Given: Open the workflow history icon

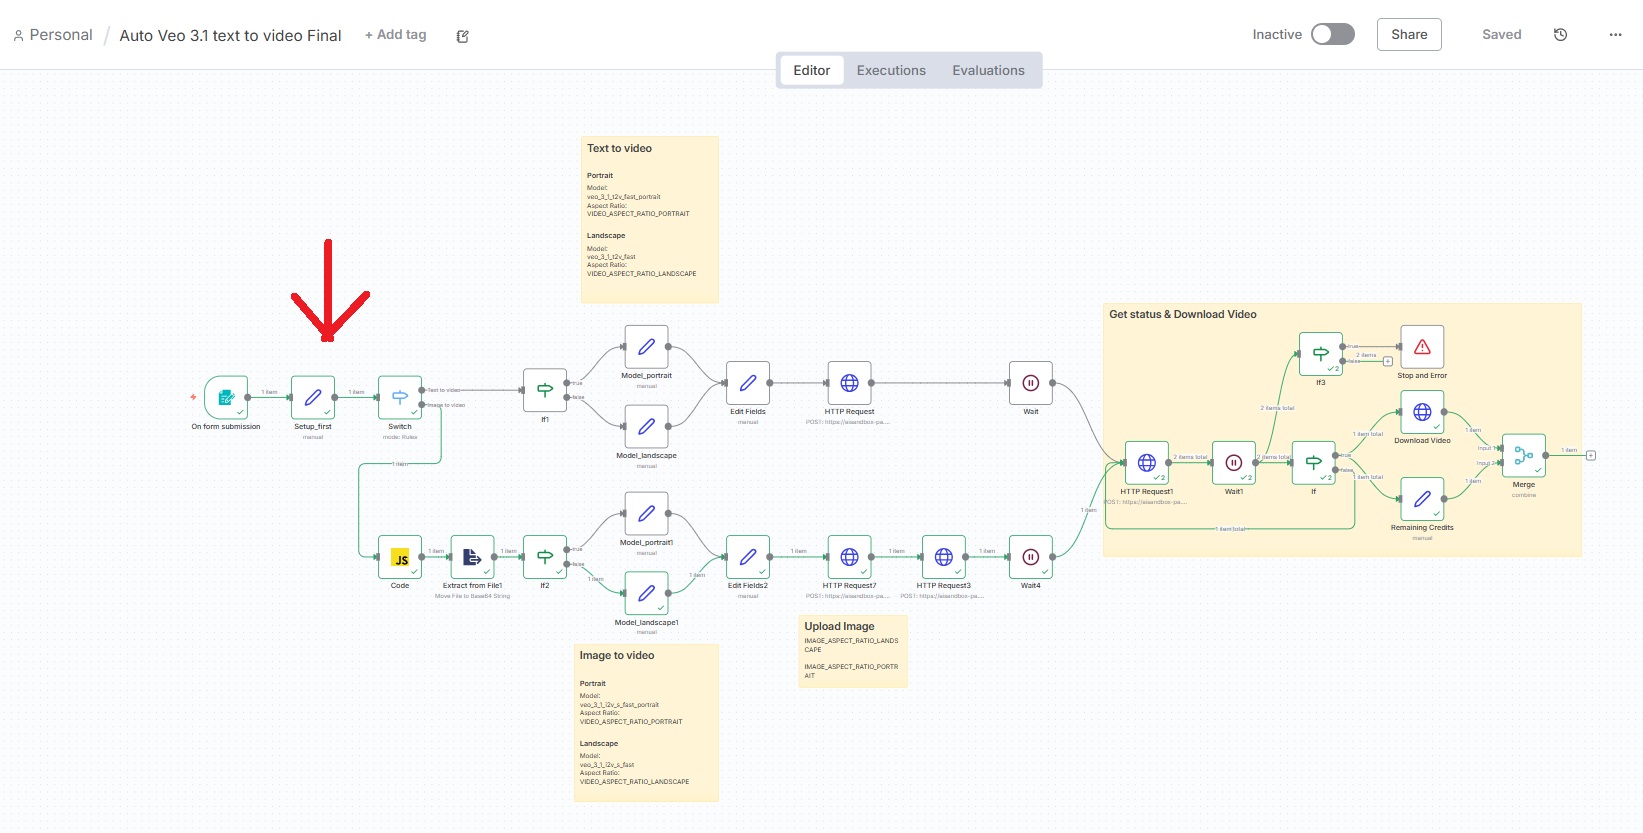Looking at the screenshot, I should coord(1560,35).
